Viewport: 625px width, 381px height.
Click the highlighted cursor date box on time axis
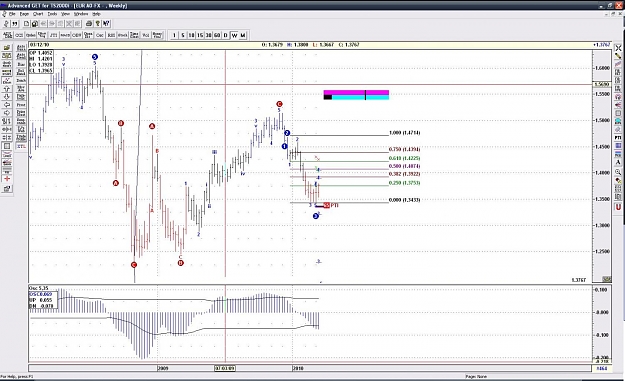(225, 368)
